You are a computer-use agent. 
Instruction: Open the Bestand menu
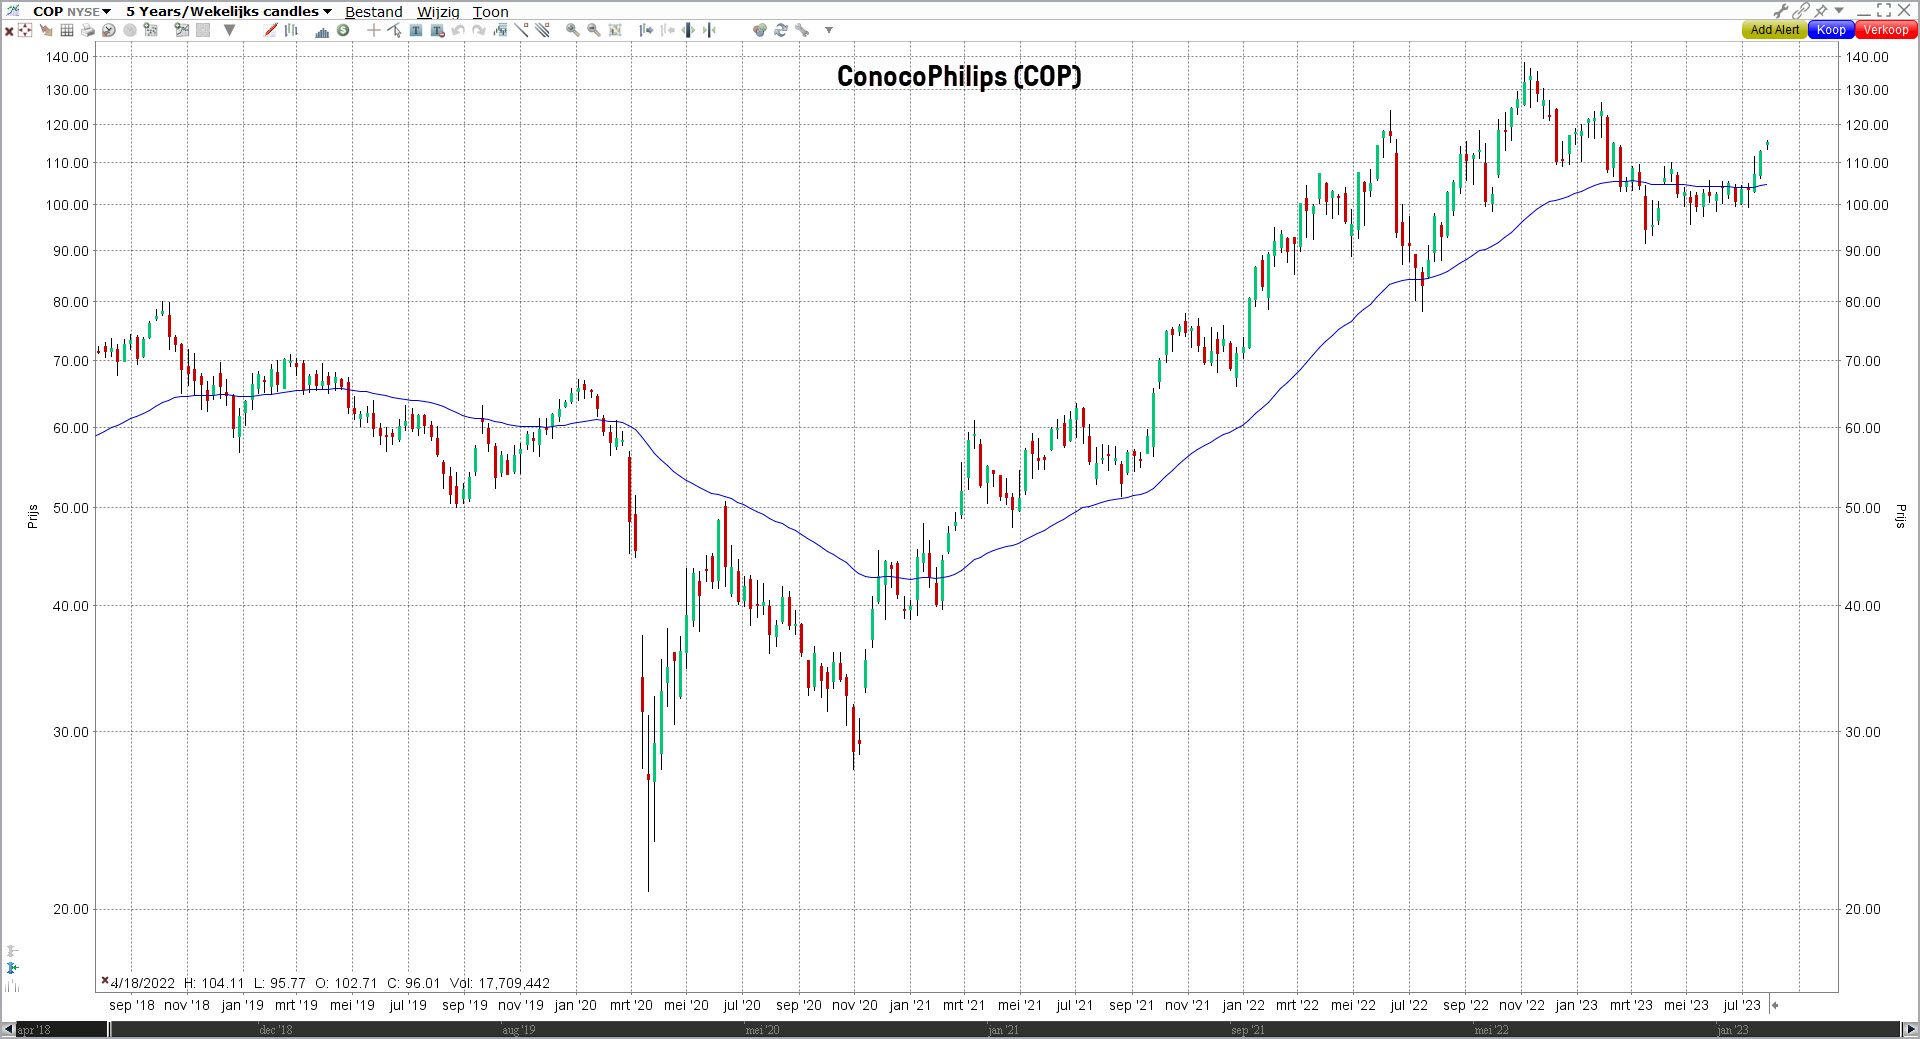tap(374, 12)
